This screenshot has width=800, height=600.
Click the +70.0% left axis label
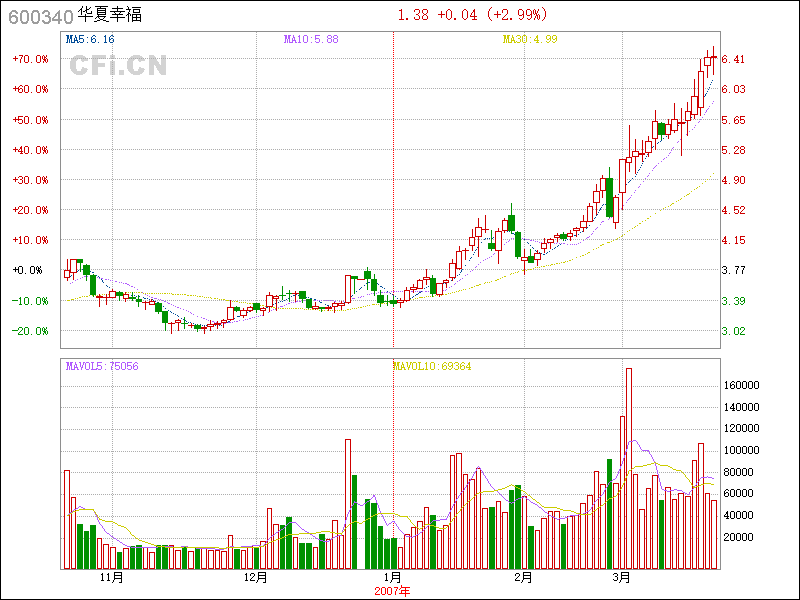pos(30,59)
